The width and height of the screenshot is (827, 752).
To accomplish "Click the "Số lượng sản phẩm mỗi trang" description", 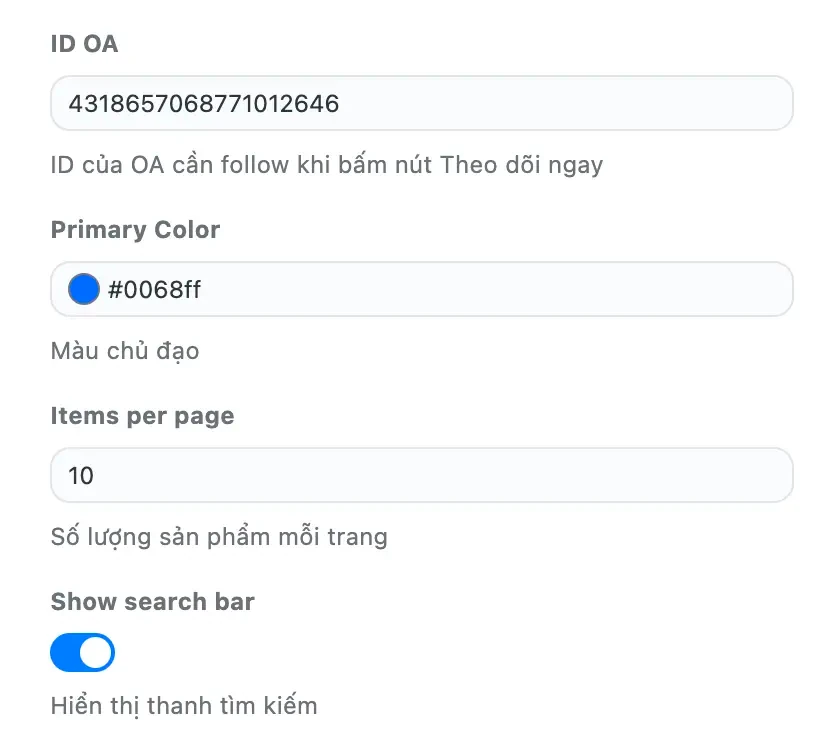I will click(219, 537).
